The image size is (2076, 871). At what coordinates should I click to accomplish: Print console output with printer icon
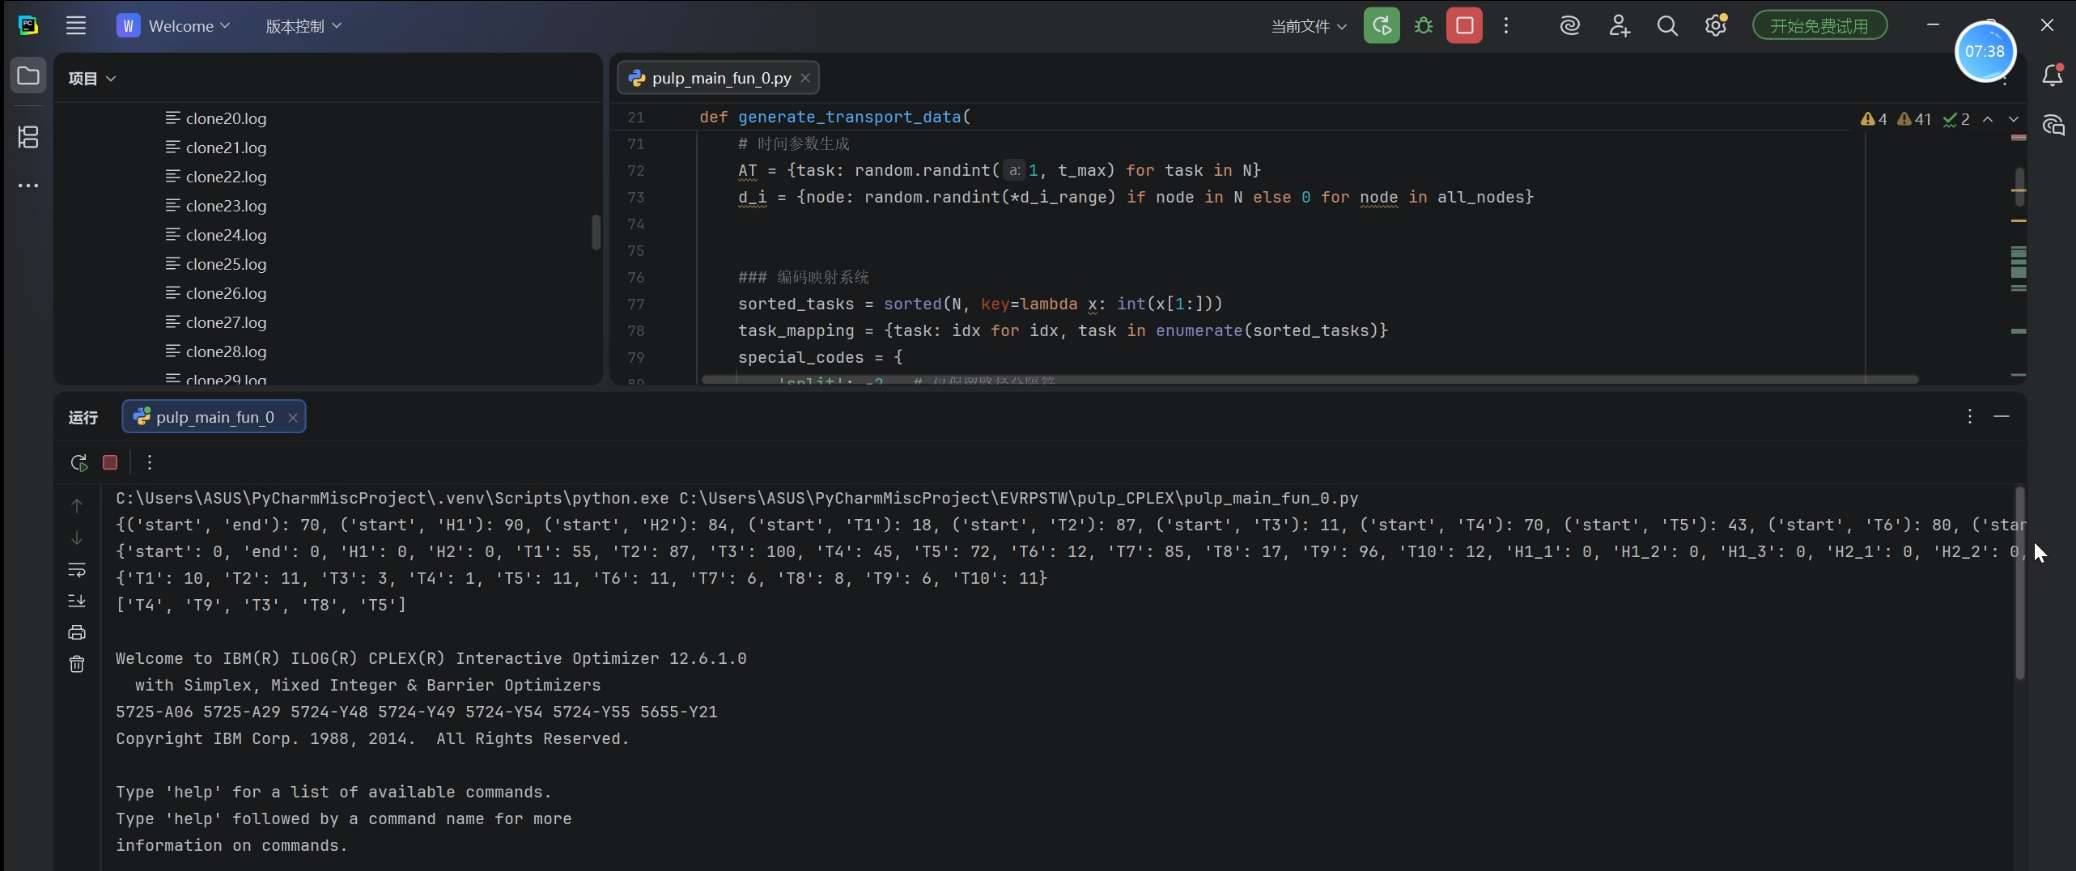[x=77, y=633]
